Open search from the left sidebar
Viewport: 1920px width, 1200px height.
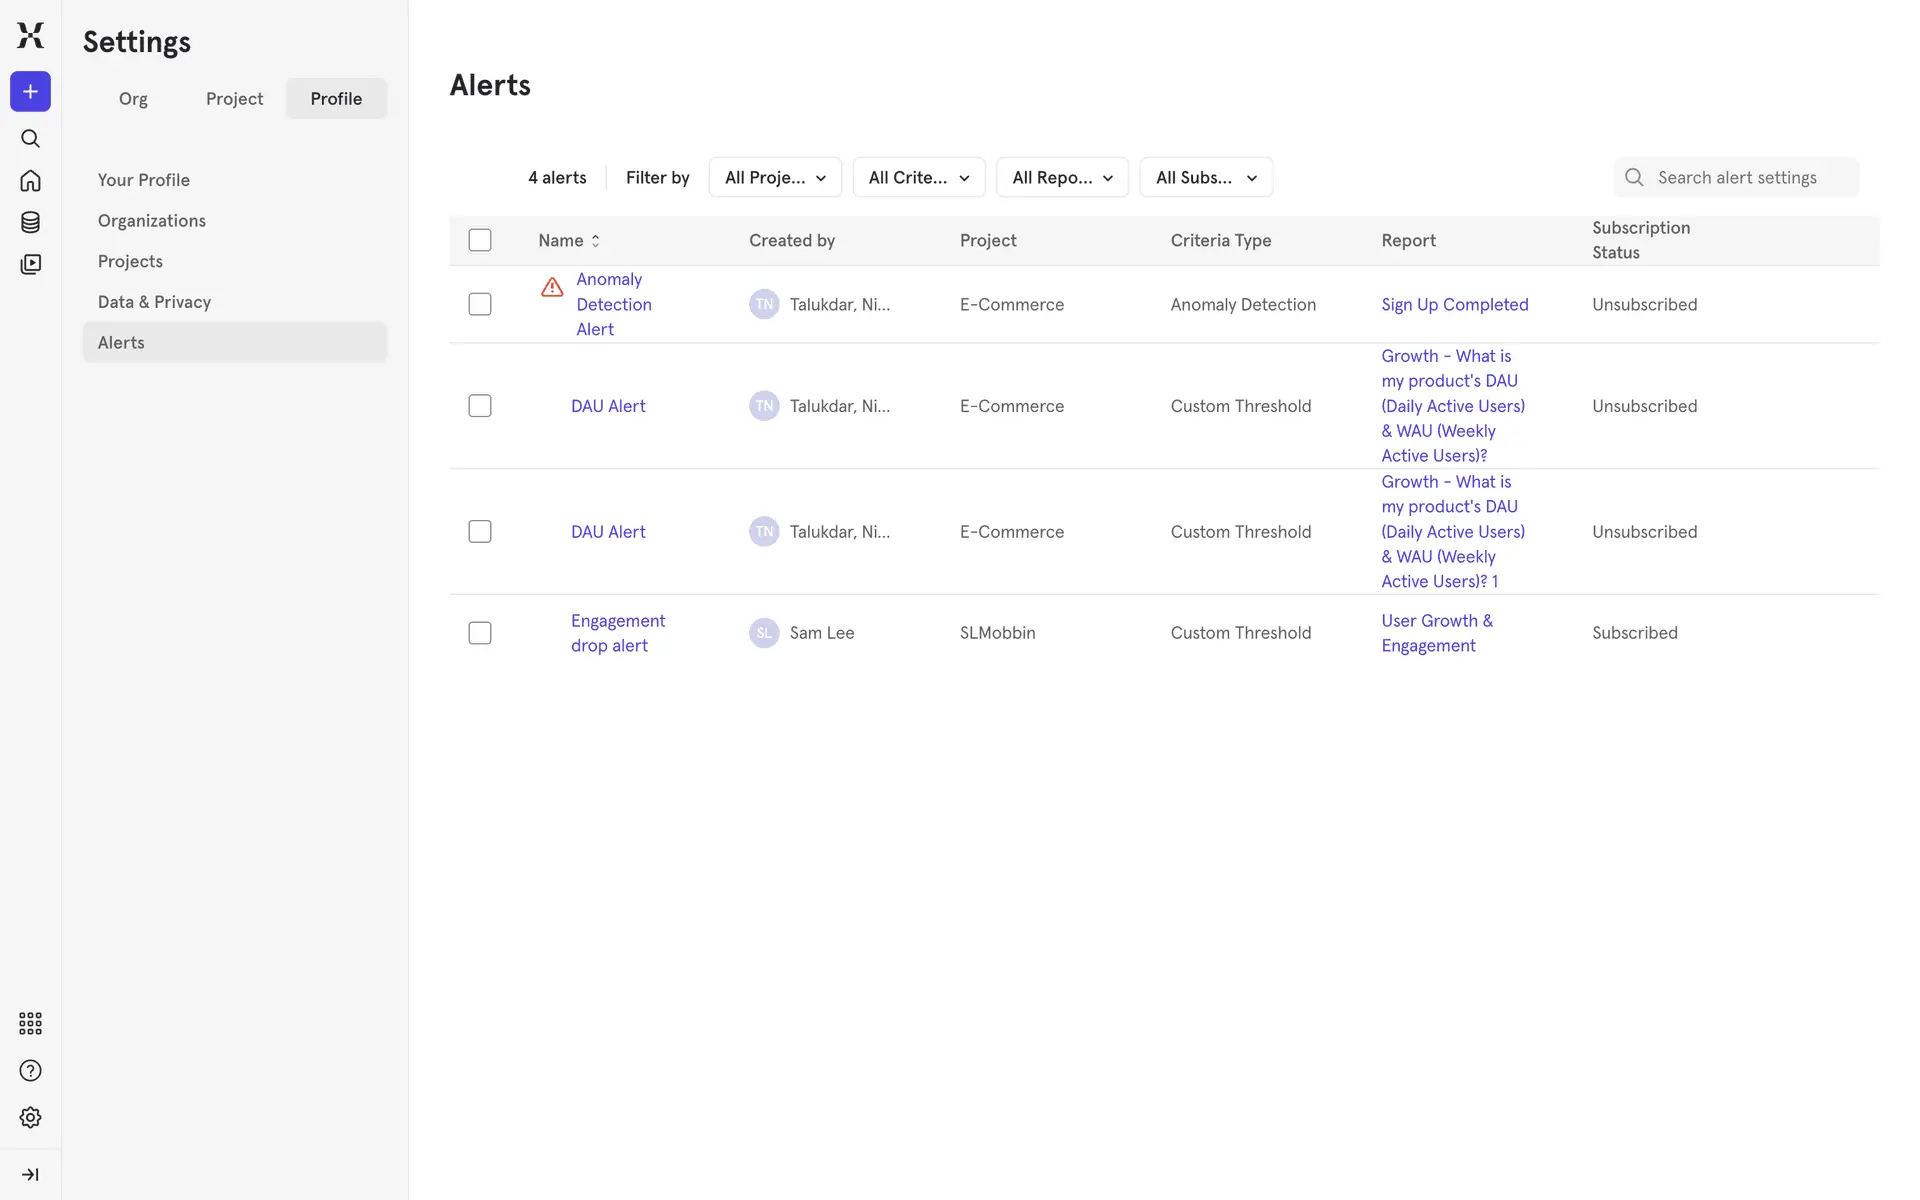tap(30, 139)
